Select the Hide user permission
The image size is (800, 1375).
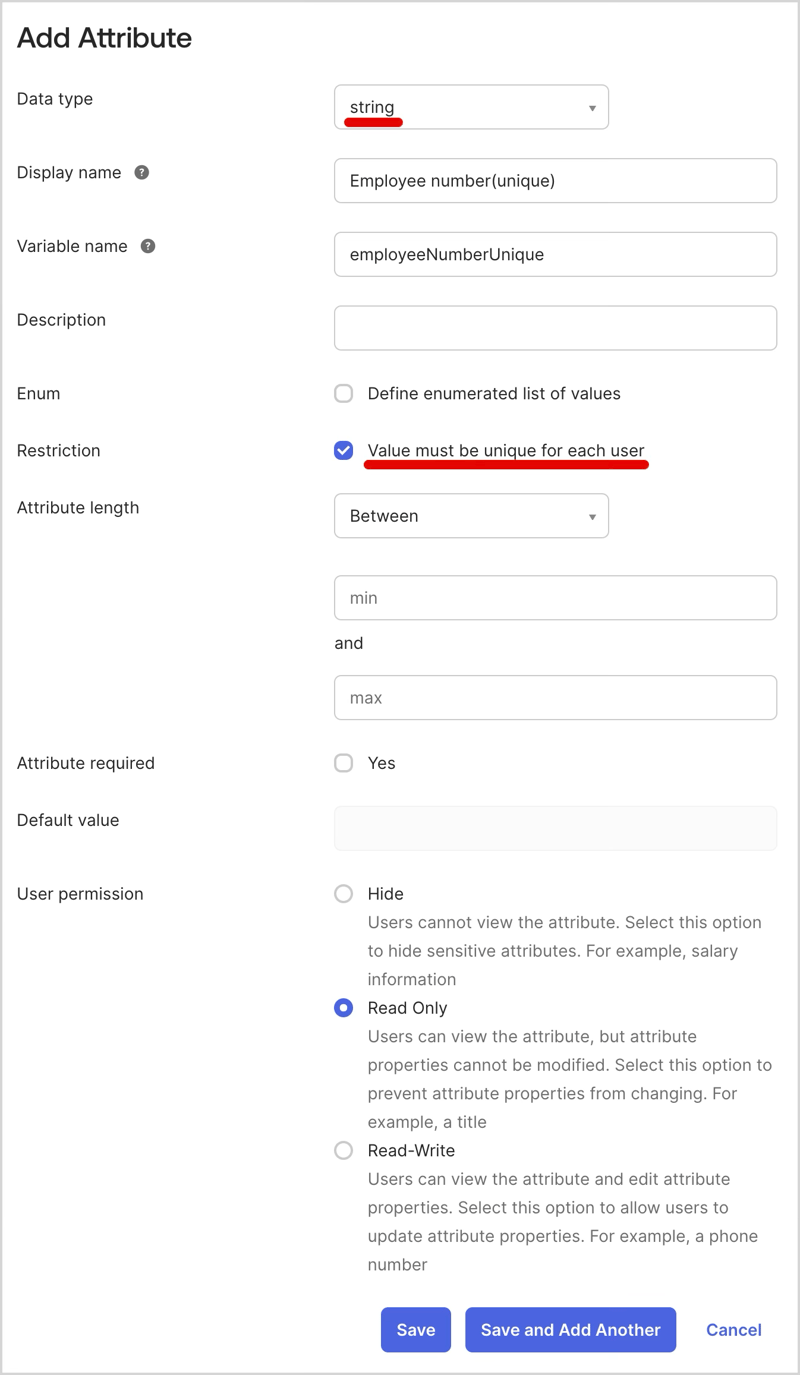click(344, 893)
